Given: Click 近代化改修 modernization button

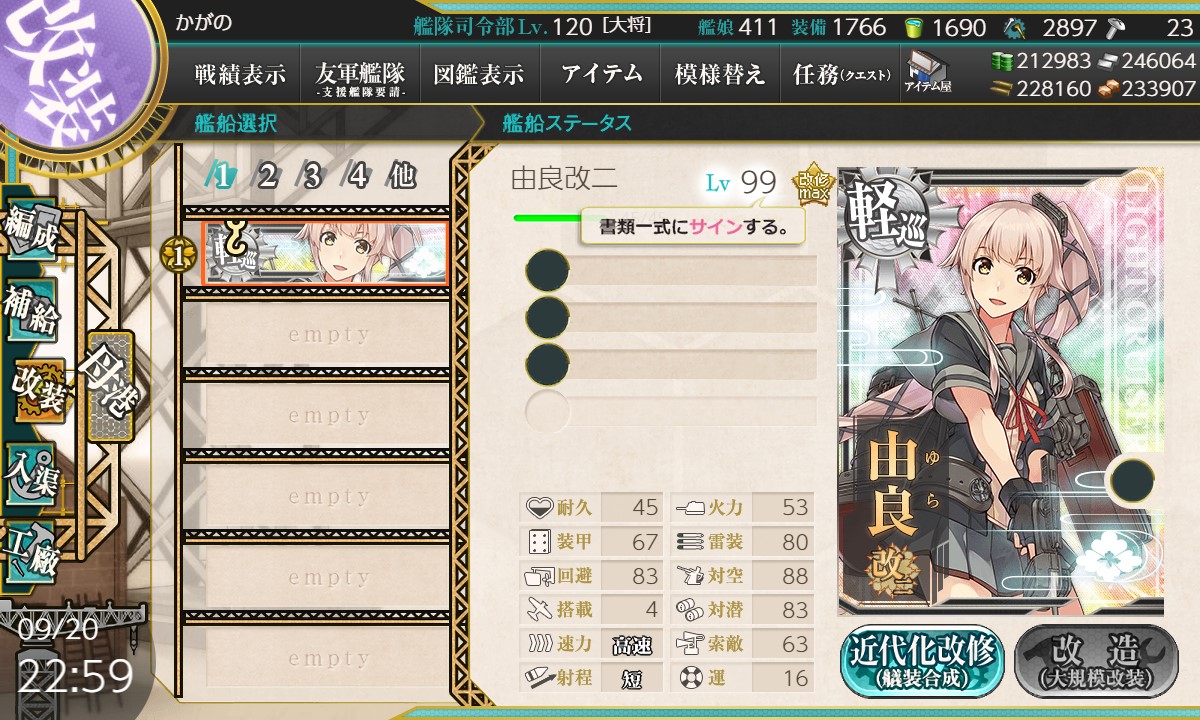Looking at the screenshot, I should [922, 661].
